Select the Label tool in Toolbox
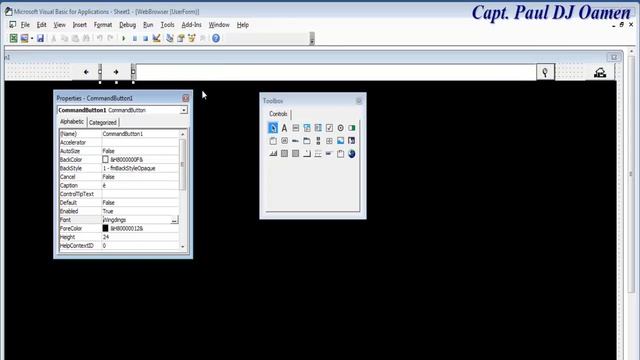The image size is (640, 360). (284, 128)
